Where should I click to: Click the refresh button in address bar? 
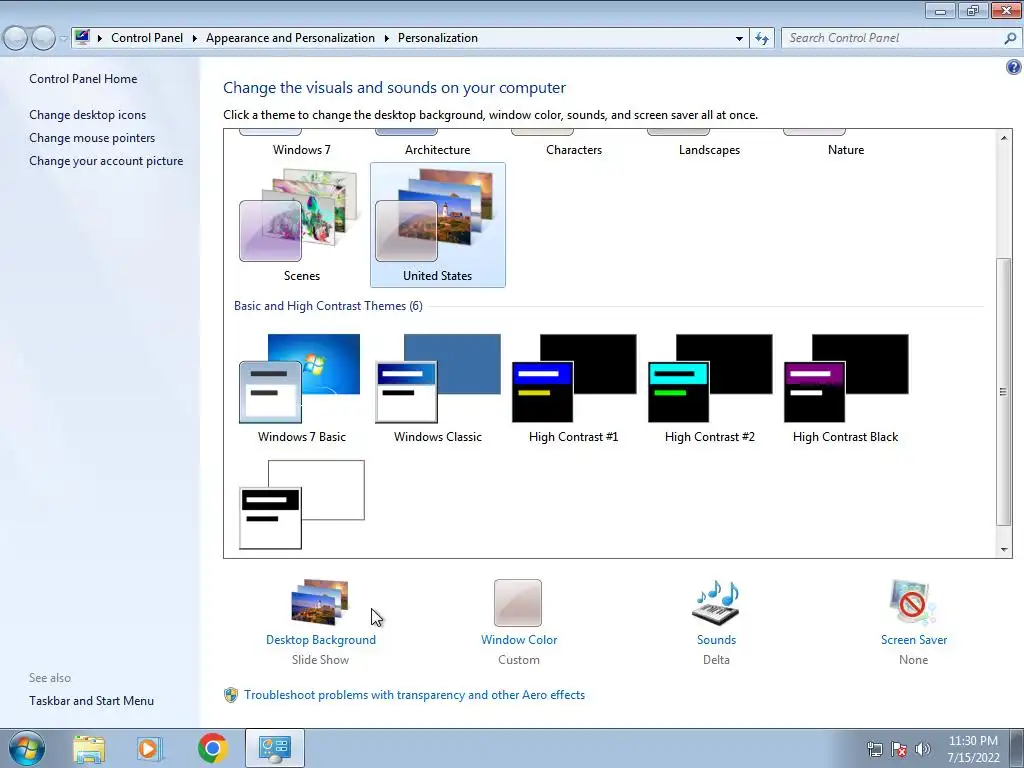click(761, 38)
